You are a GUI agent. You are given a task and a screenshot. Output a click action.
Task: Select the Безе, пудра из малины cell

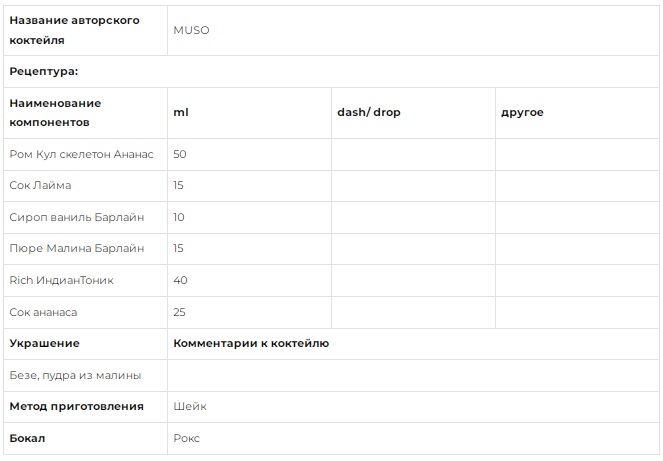[85, 376]
